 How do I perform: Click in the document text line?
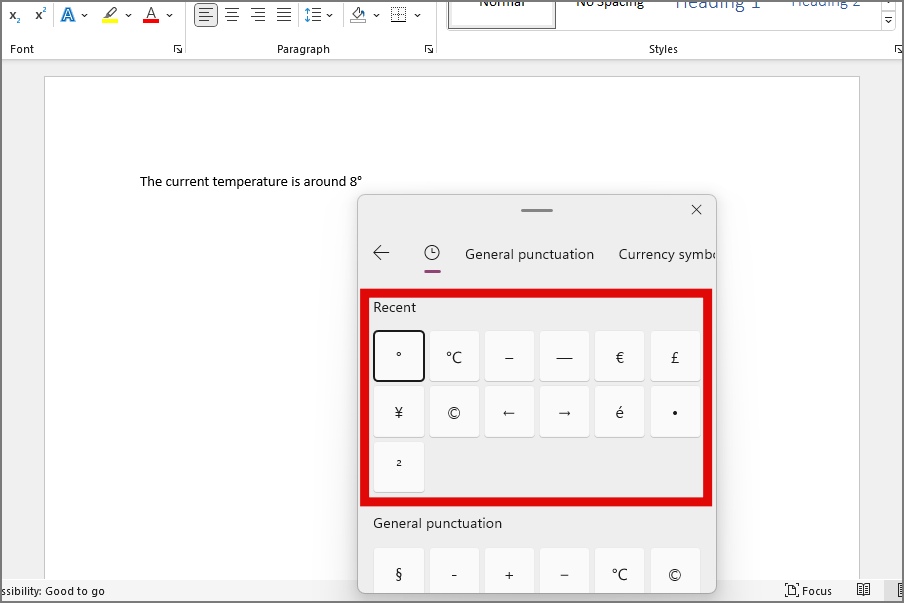click(x=251, y=182)
